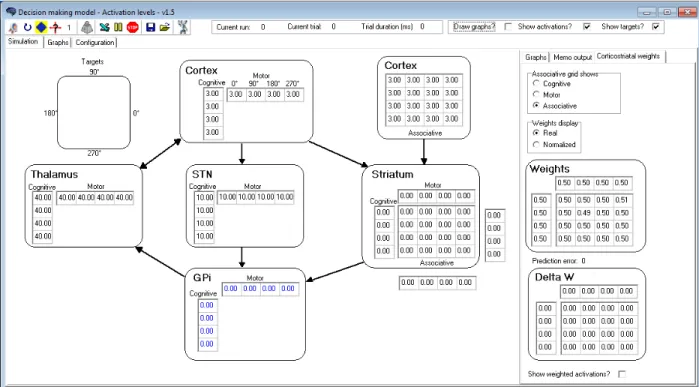699x387 pixels.
Task: Click the application brain icon in title bar
Action: click(x=11, y=12)
